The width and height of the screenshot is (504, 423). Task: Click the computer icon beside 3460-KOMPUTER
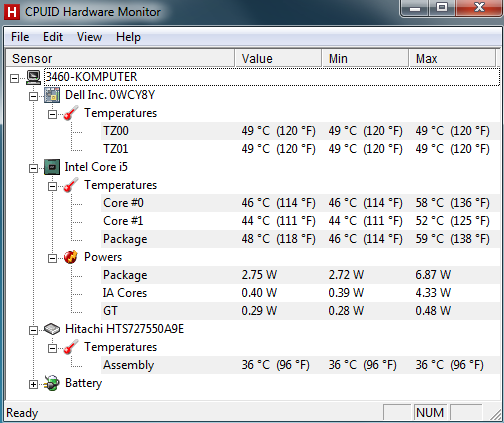click(34, 77)
